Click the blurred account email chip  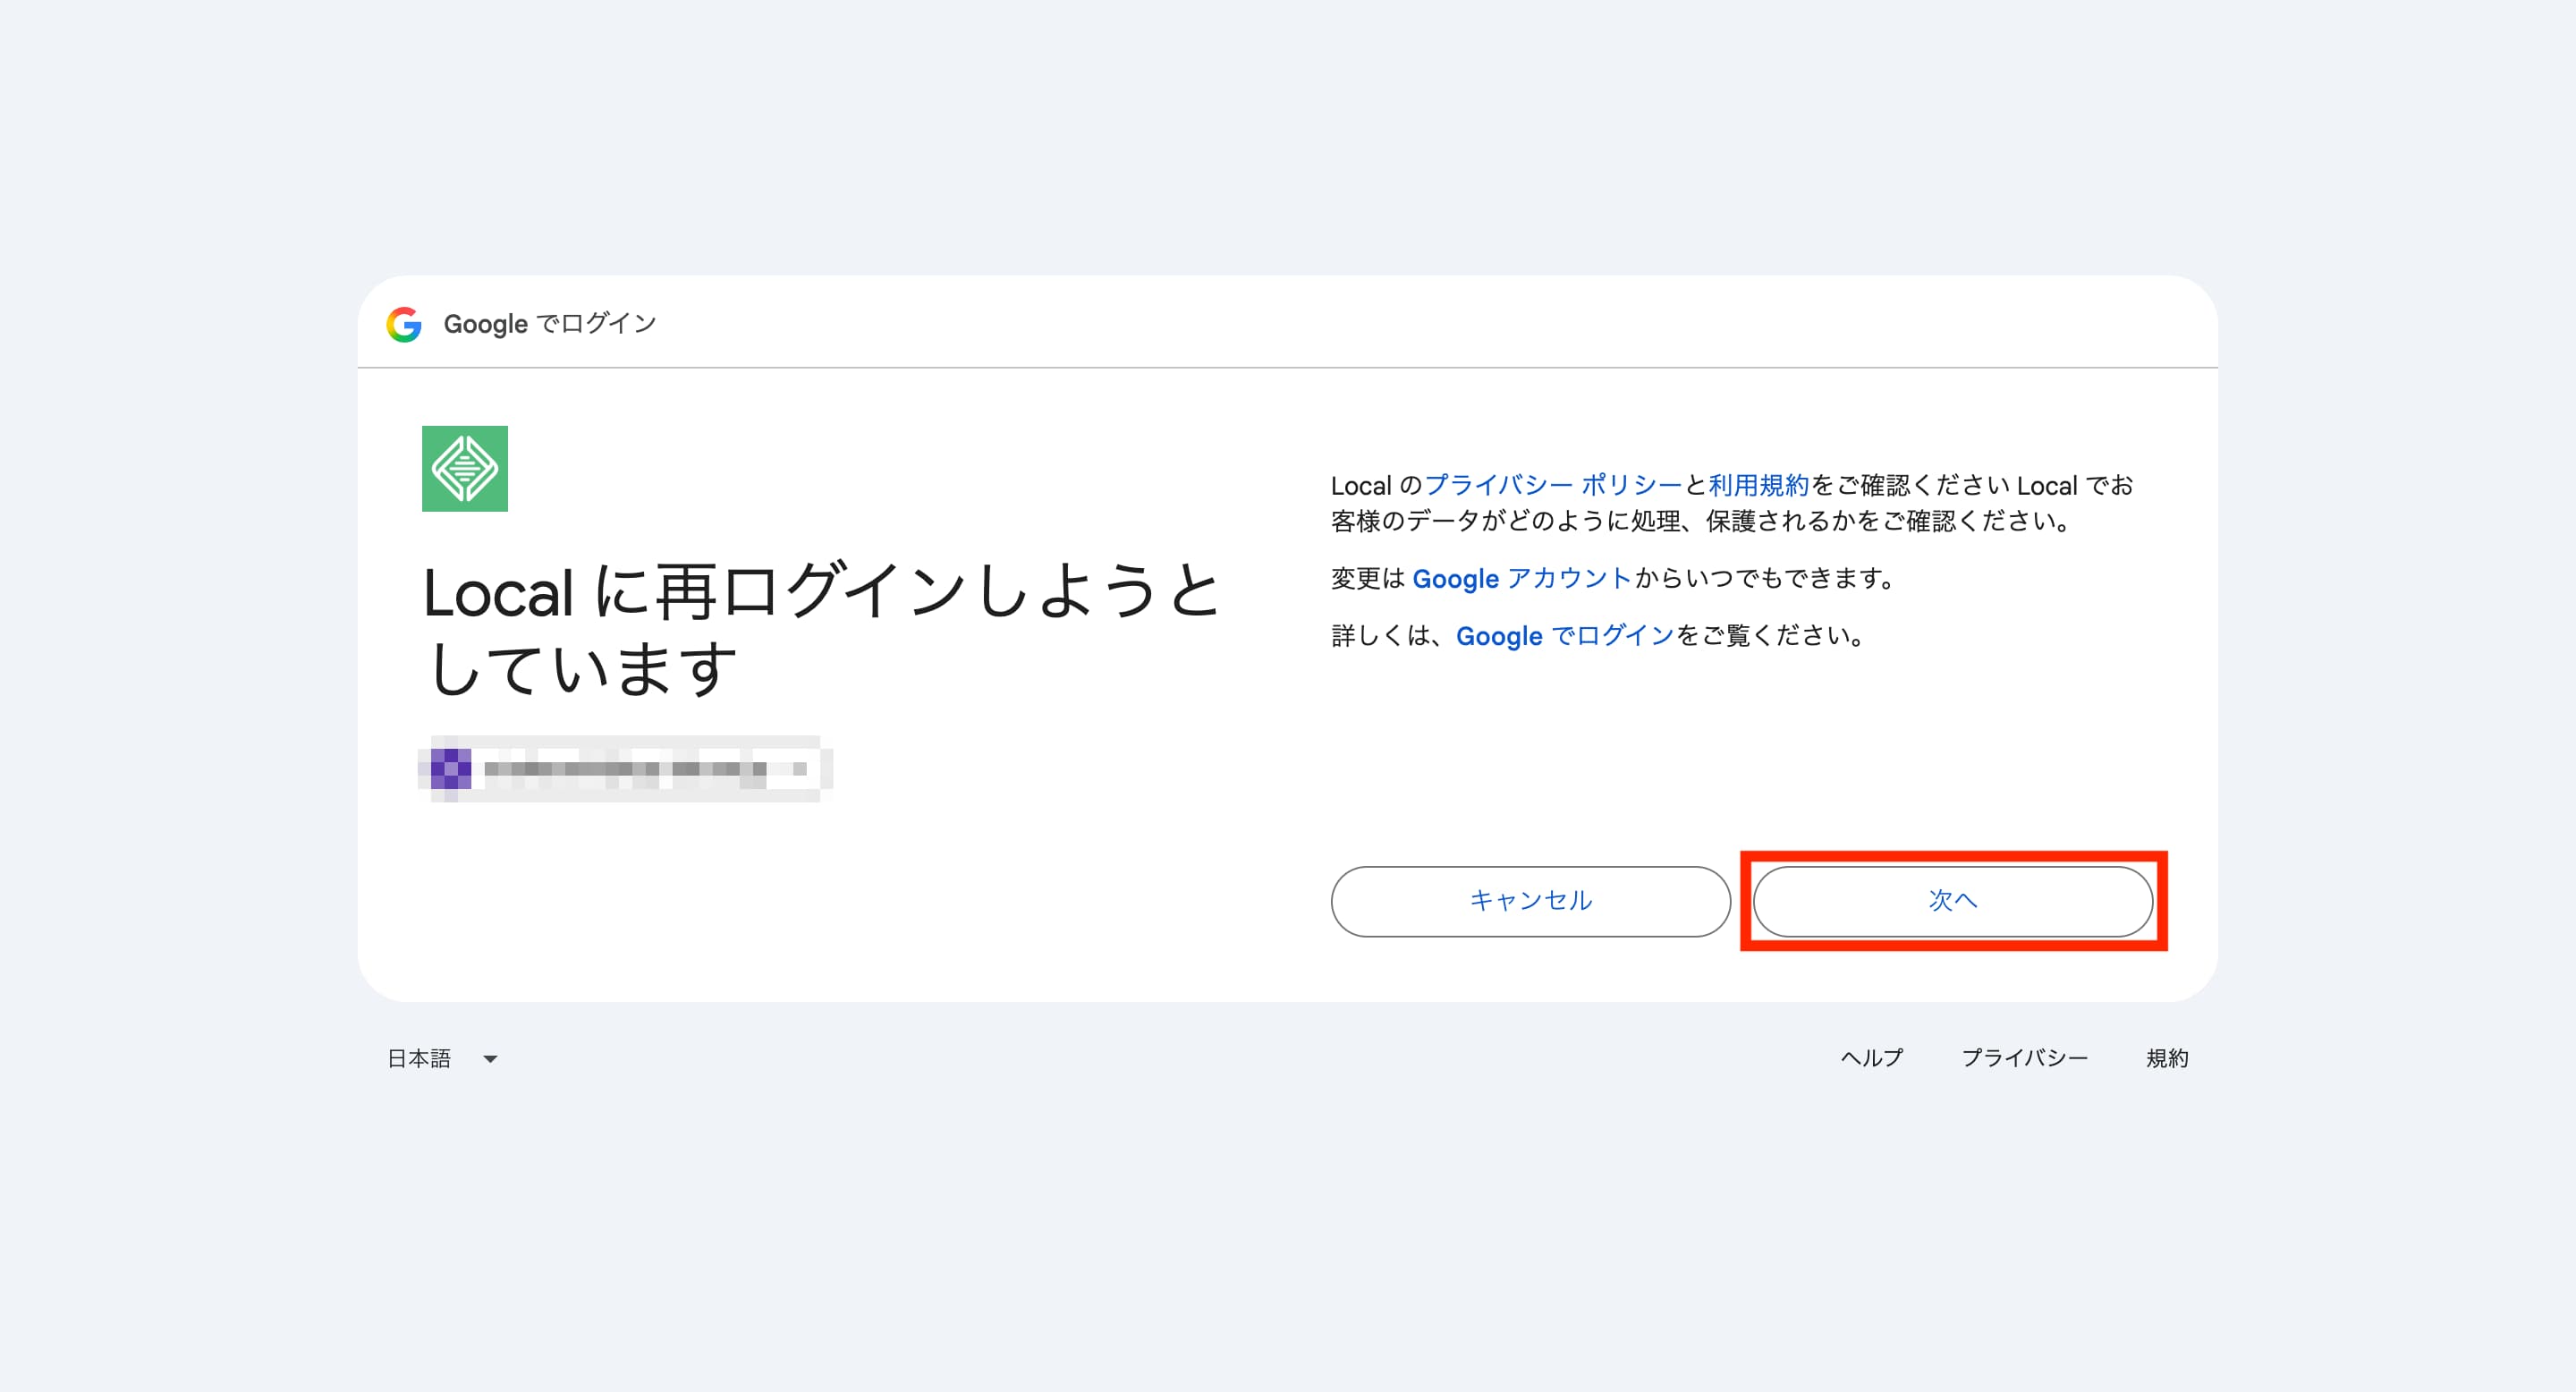(626, 769)
